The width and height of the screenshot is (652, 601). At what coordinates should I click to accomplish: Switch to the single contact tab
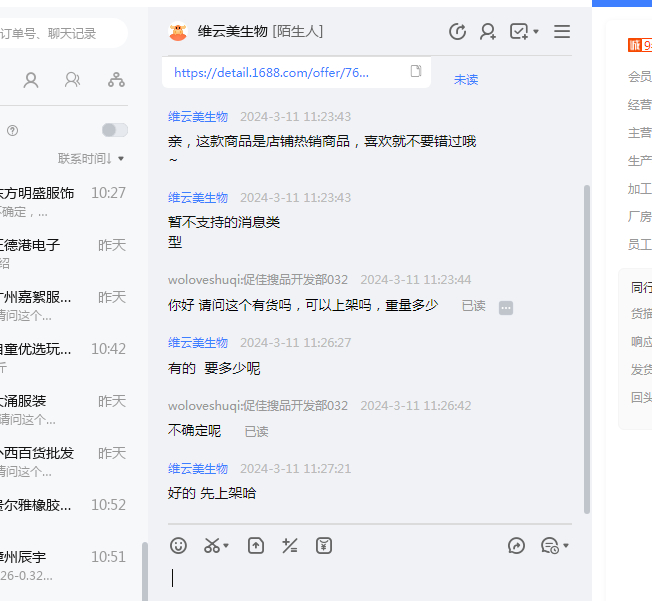[31, 80]
